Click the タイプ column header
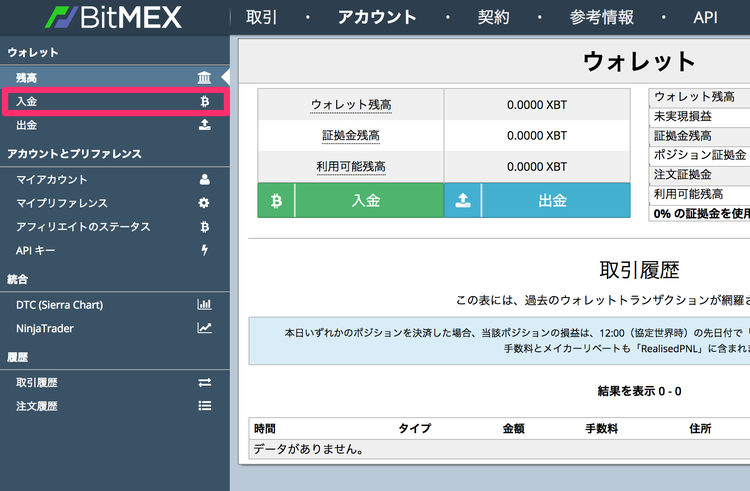 415,428
